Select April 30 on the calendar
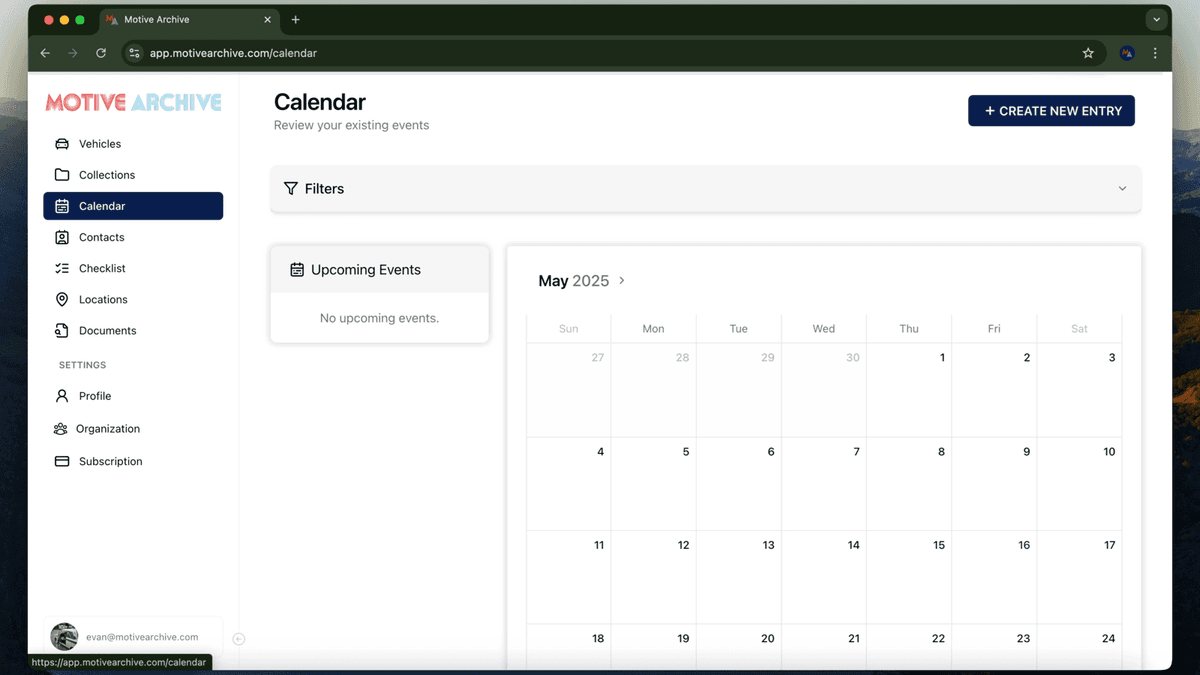 click(x=824, y=390)
